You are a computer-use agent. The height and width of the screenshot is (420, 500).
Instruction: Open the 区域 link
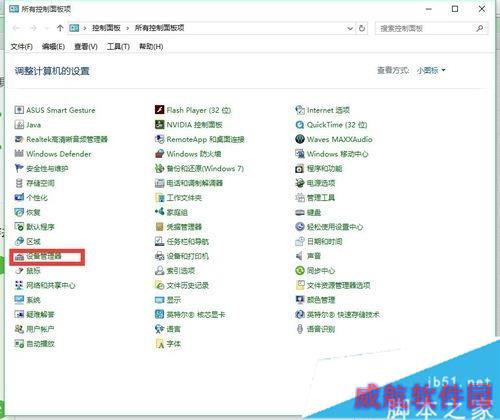[33, 242]
